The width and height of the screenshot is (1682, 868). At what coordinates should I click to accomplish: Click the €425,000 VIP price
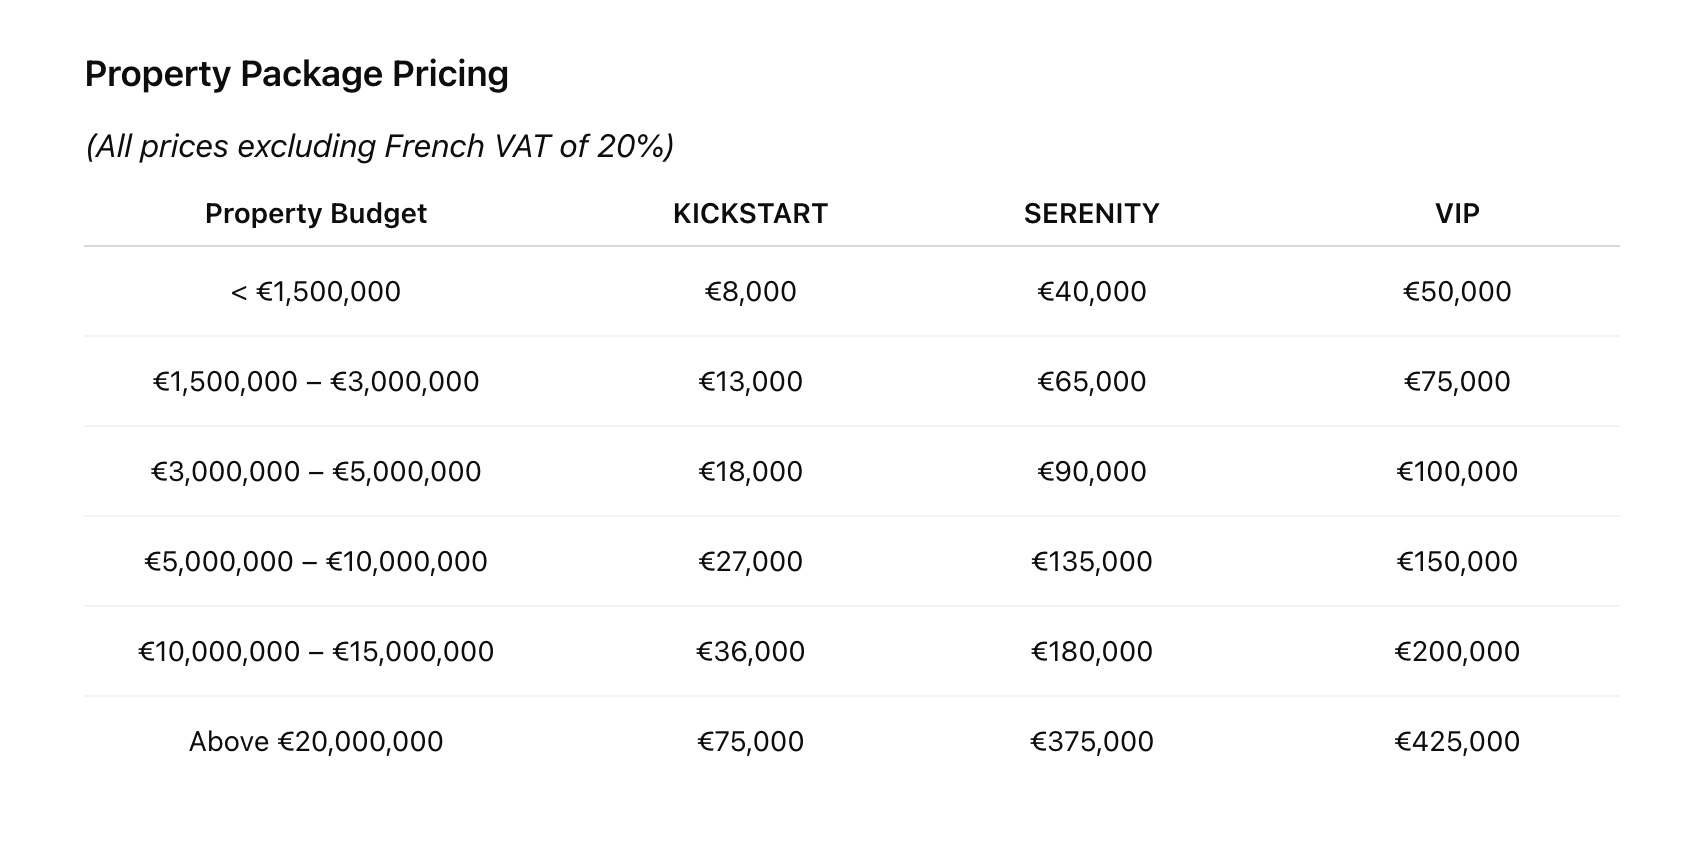coord(1457,741)
